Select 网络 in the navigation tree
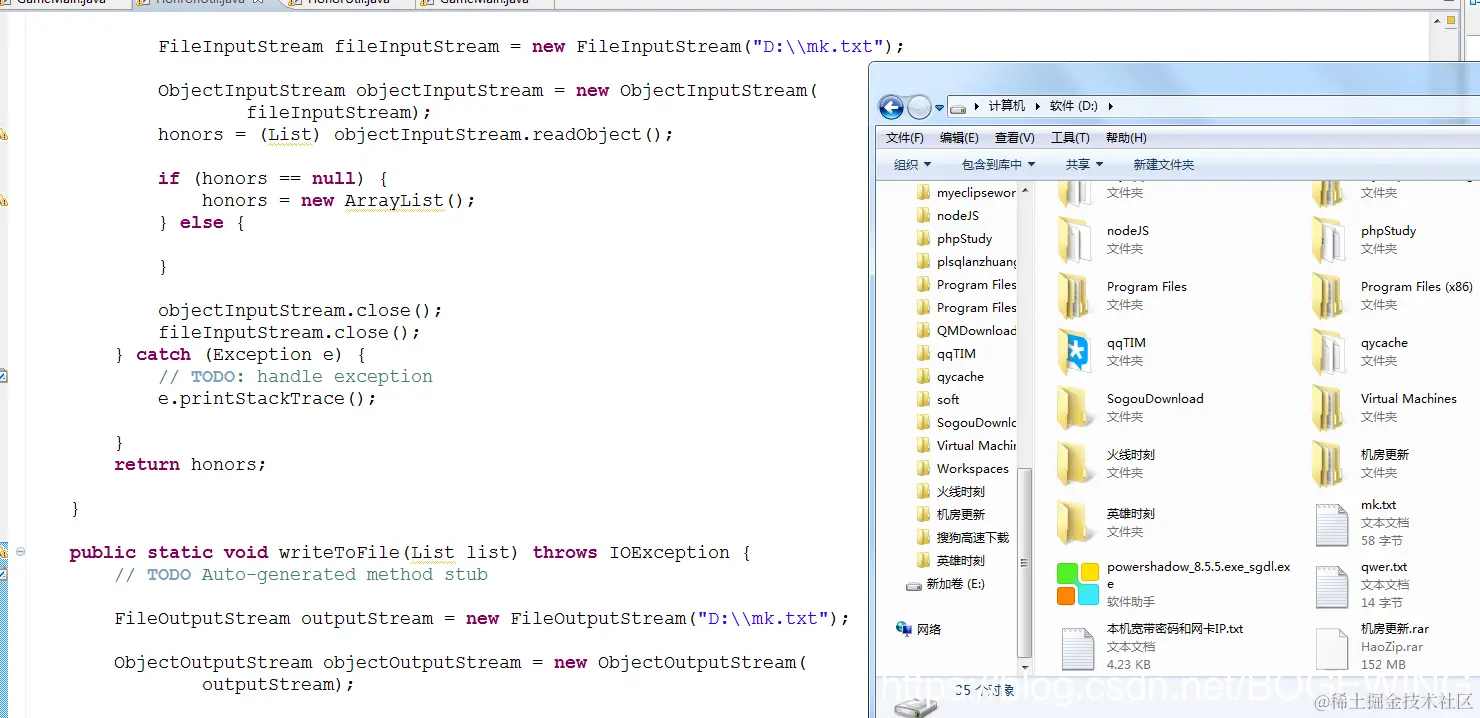Viewport: 1480px width, 718px height. (918, 629)
